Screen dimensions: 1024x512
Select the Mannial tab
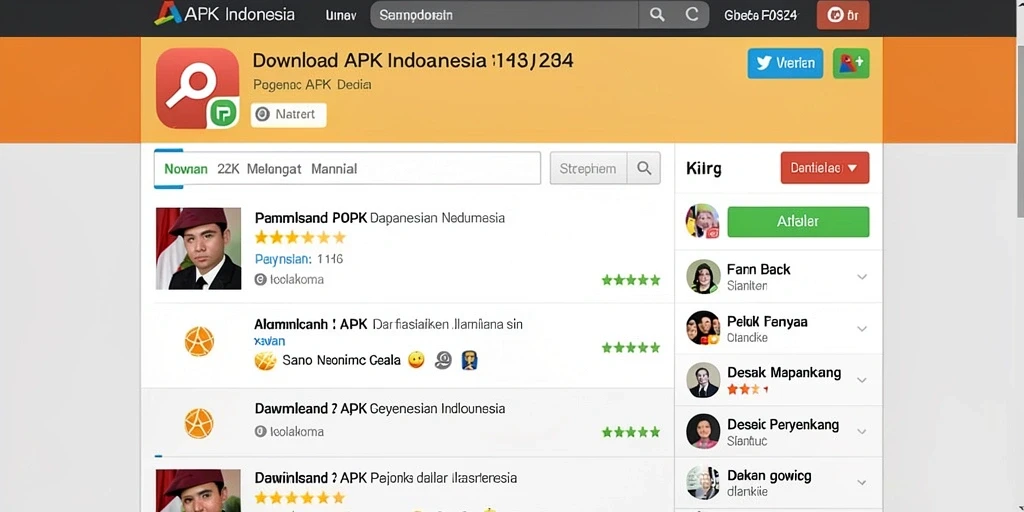(x=334, y=169)
